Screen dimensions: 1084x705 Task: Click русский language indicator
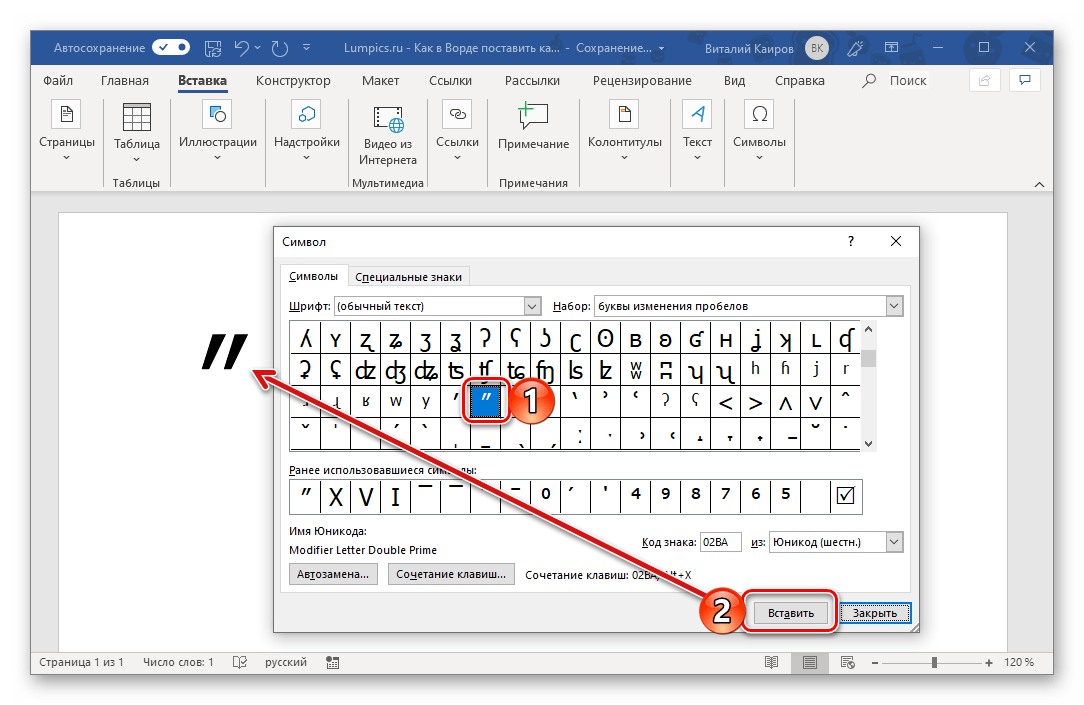[x=286, y=662]
